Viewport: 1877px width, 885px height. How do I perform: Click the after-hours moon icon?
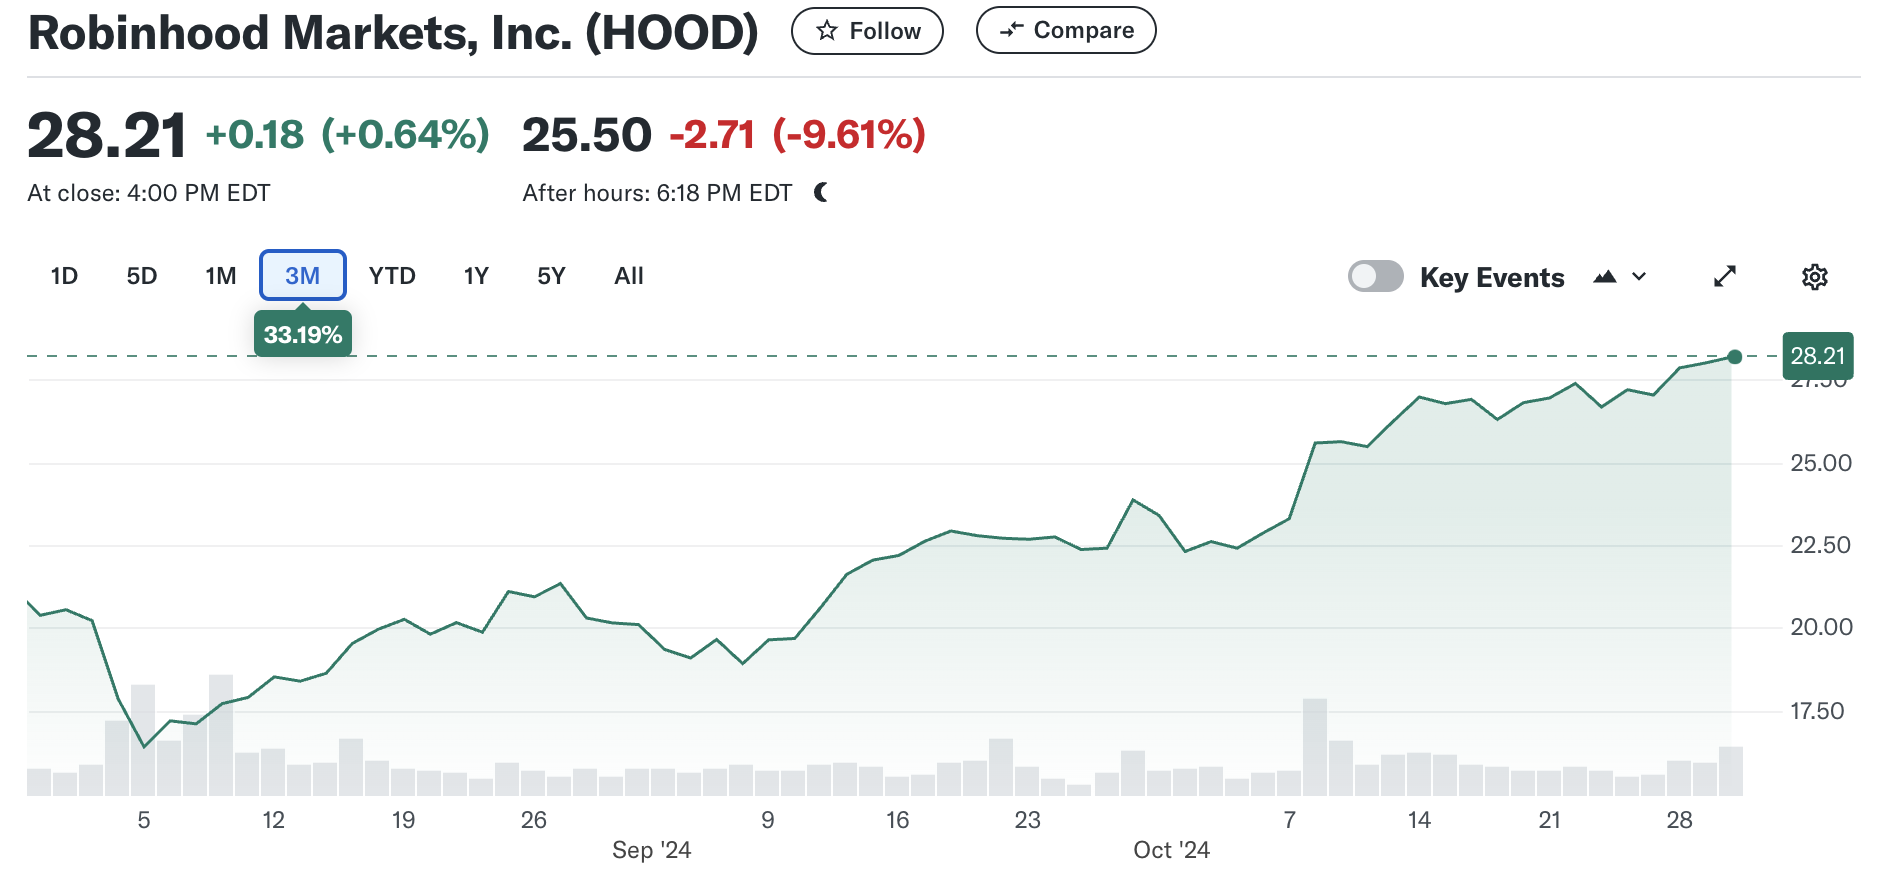coord(821,192)
